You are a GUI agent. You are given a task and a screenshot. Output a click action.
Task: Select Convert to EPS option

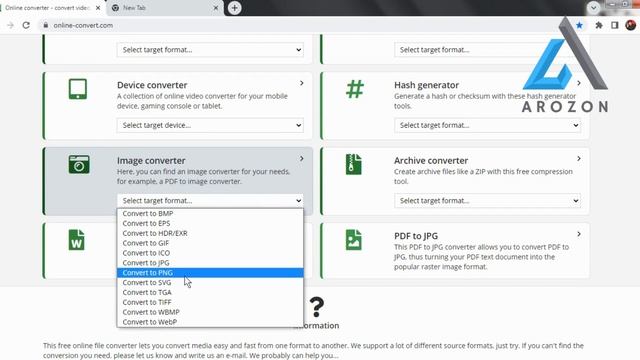tap(210, 223)
